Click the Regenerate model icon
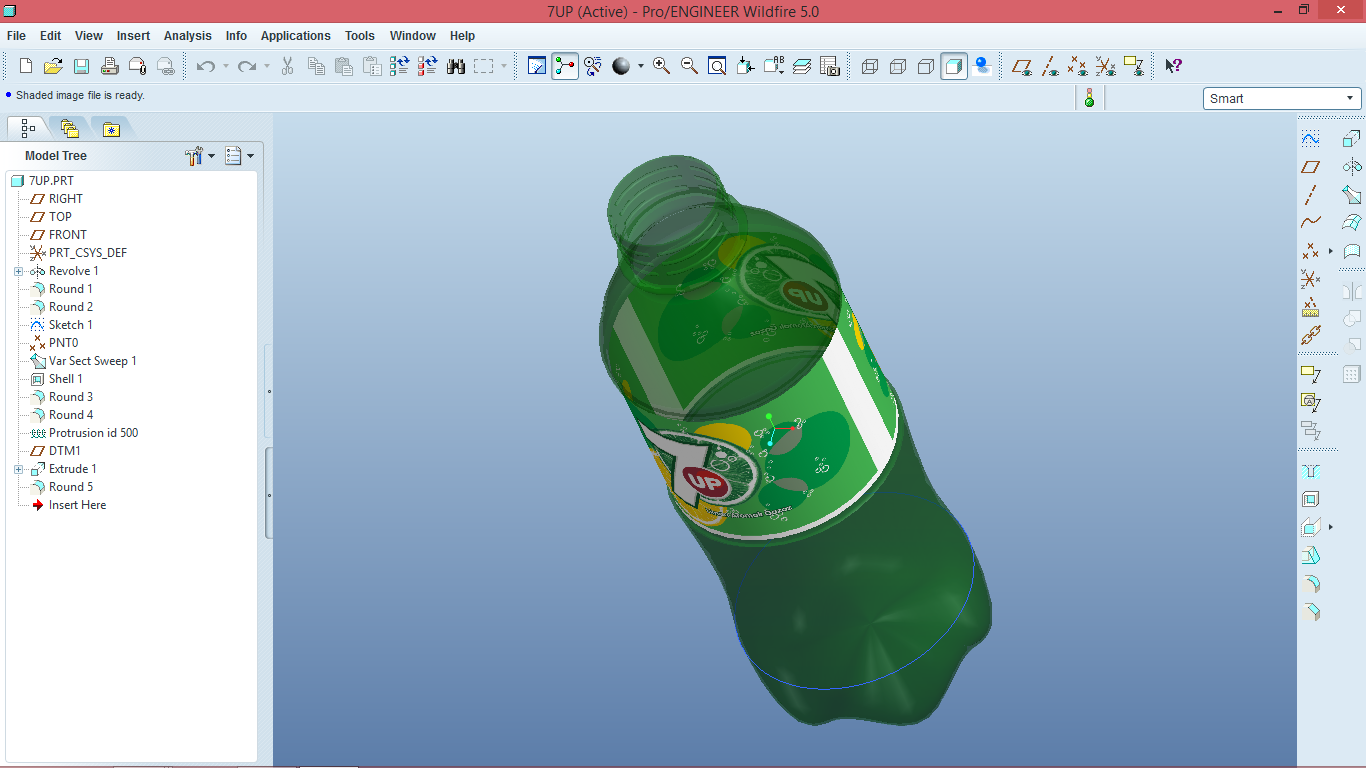 pyautogui.click(x=400, y=66)
